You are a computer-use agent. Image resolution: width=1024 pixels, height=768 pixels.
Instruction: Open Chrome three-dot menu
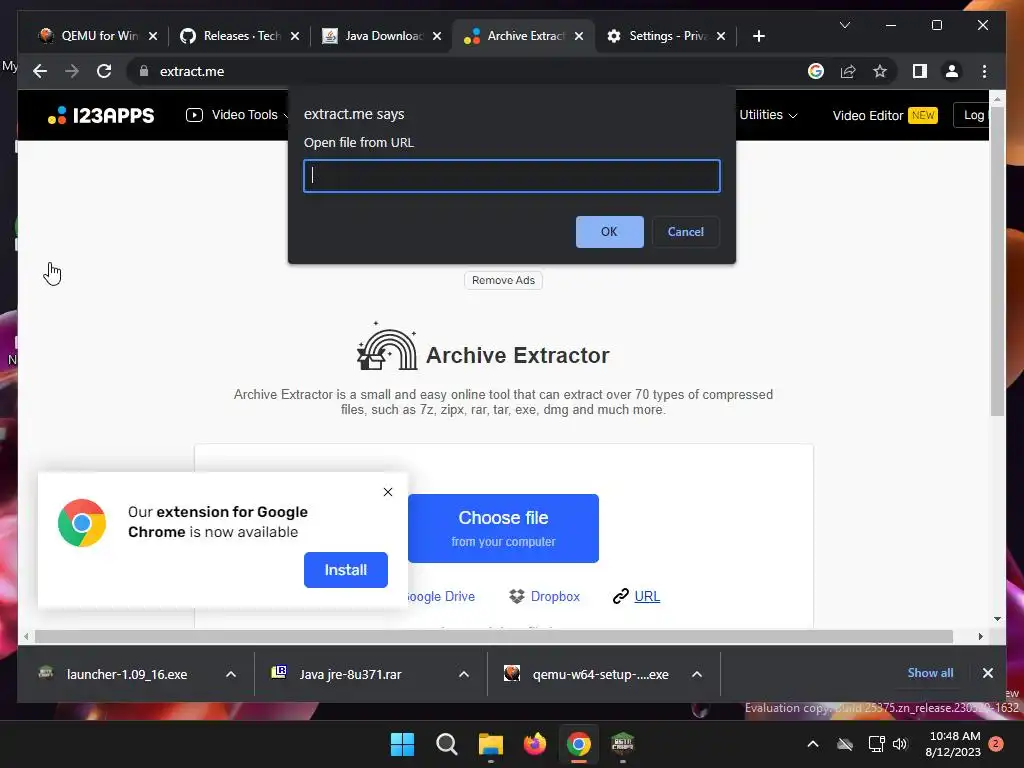coord(984,71)
